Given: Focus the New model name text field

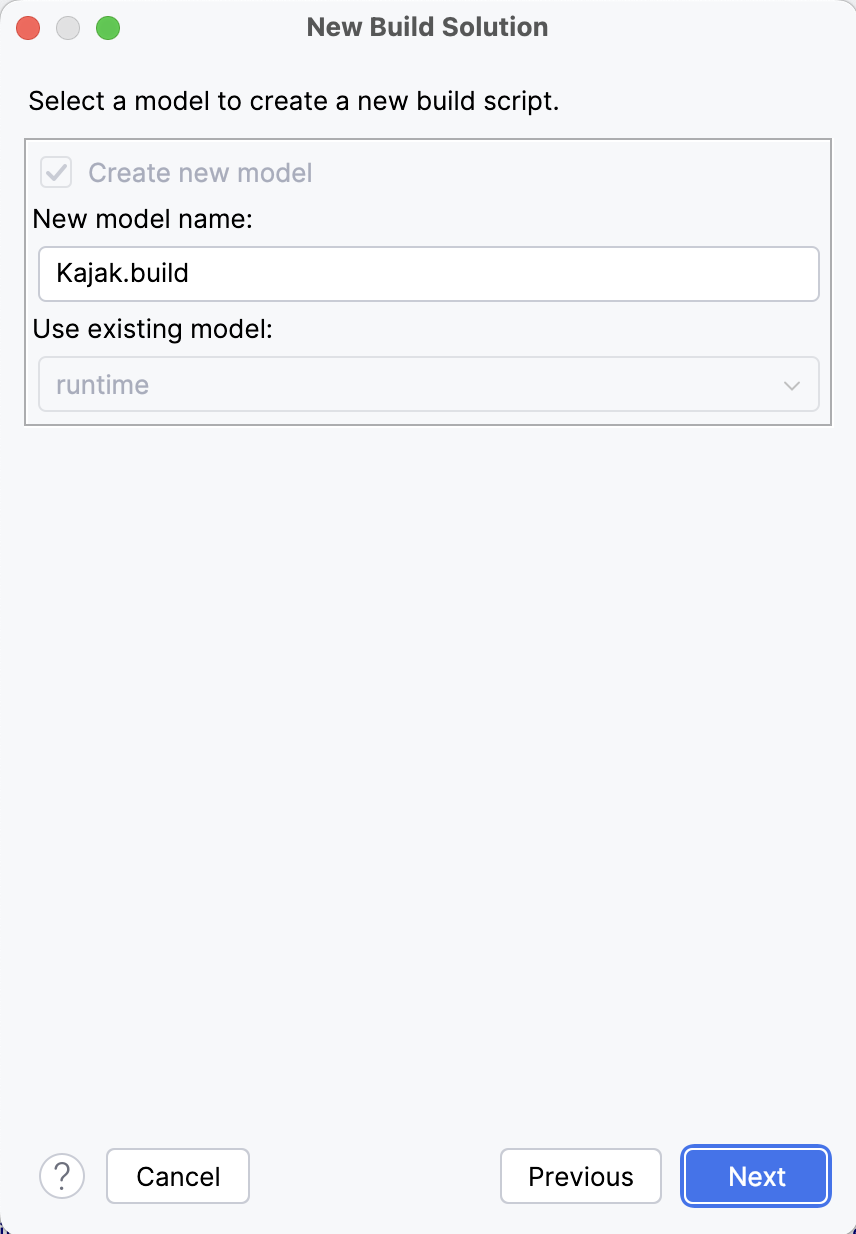Looking at the screenshot, I should (x=500, y=274).
